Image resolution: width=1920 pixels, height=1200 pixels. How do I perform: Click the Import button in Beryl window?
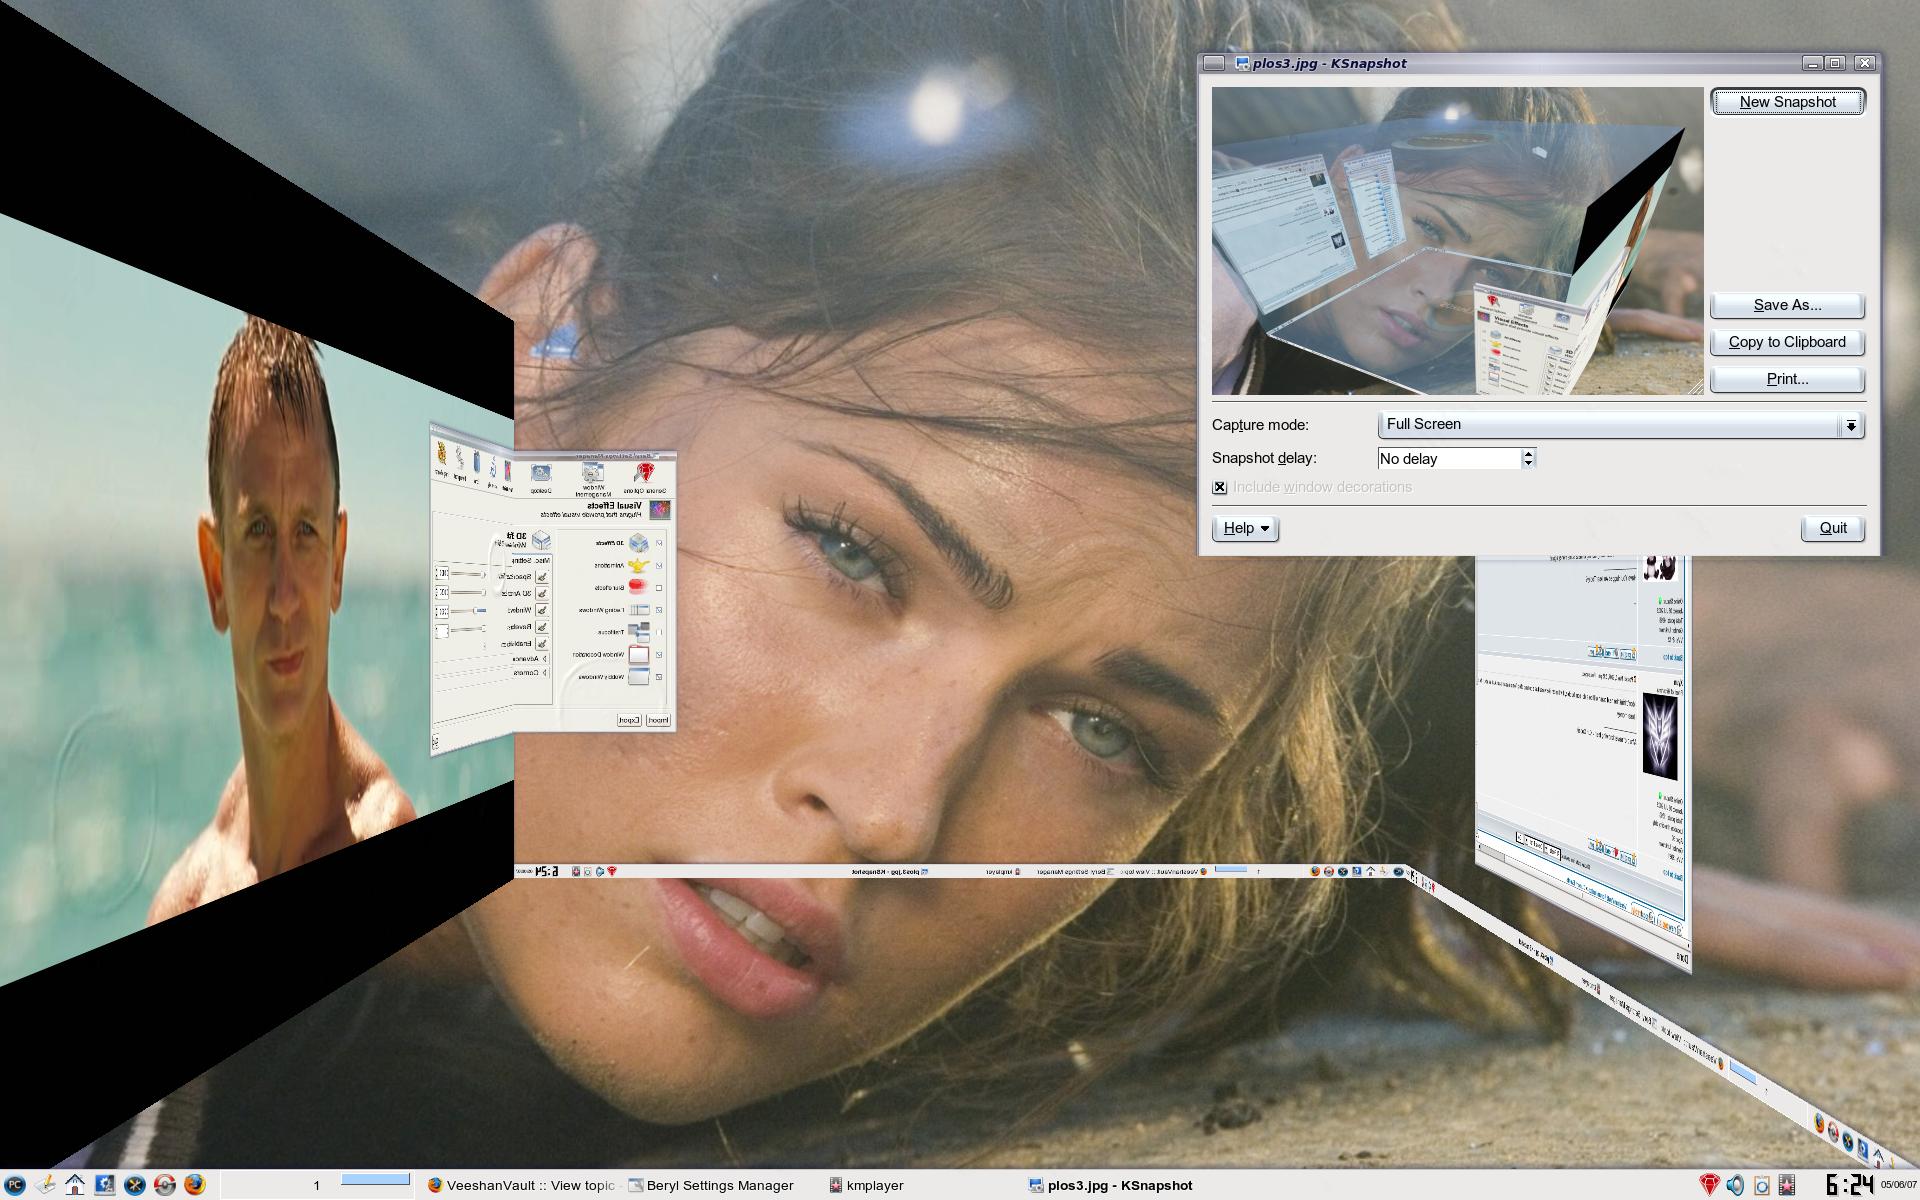[658, 720]
